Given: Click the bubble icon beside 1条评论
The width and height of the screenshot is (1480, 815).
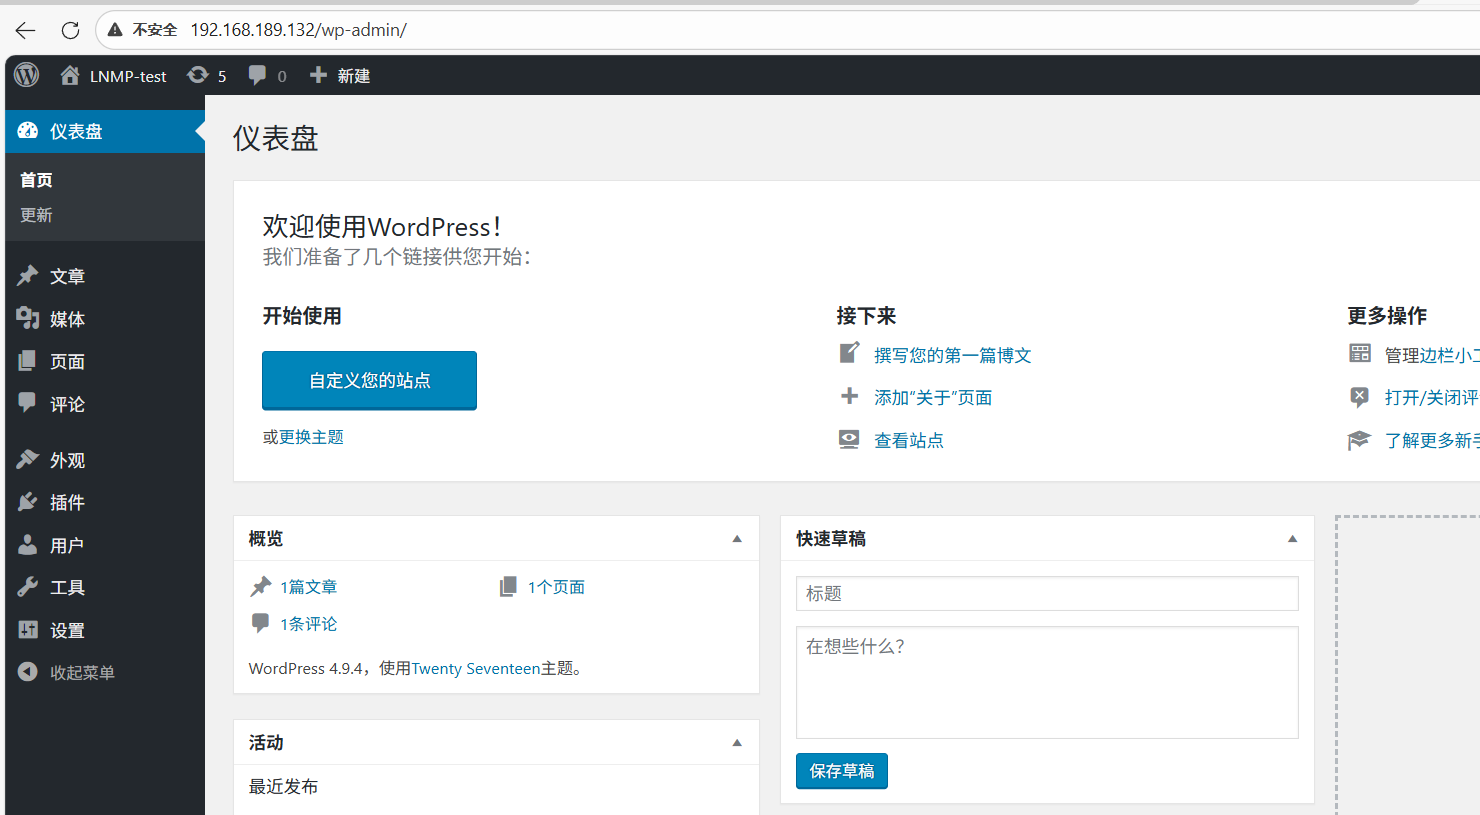Looking at the screenshot, I should coord(260,623).
